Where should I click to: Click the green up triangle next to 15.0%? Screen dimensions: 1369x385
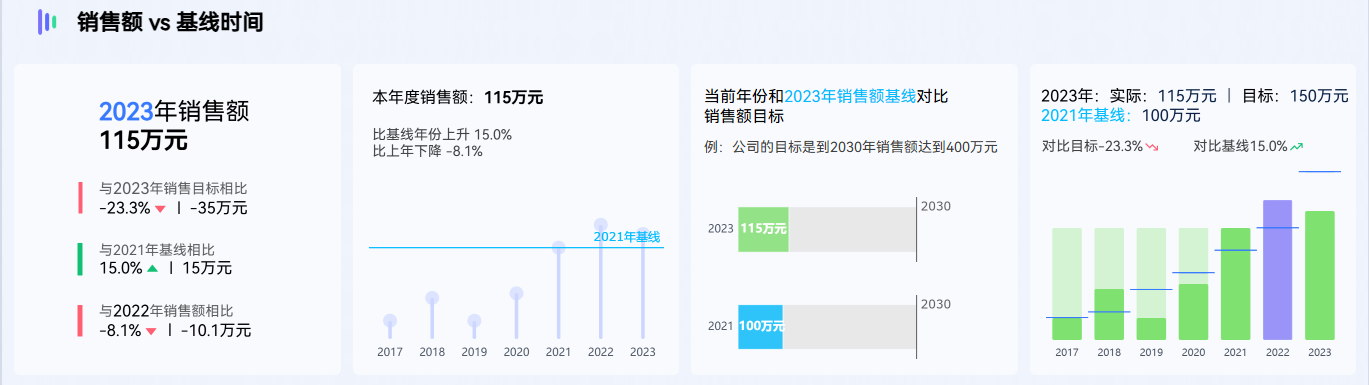[152, 269]
